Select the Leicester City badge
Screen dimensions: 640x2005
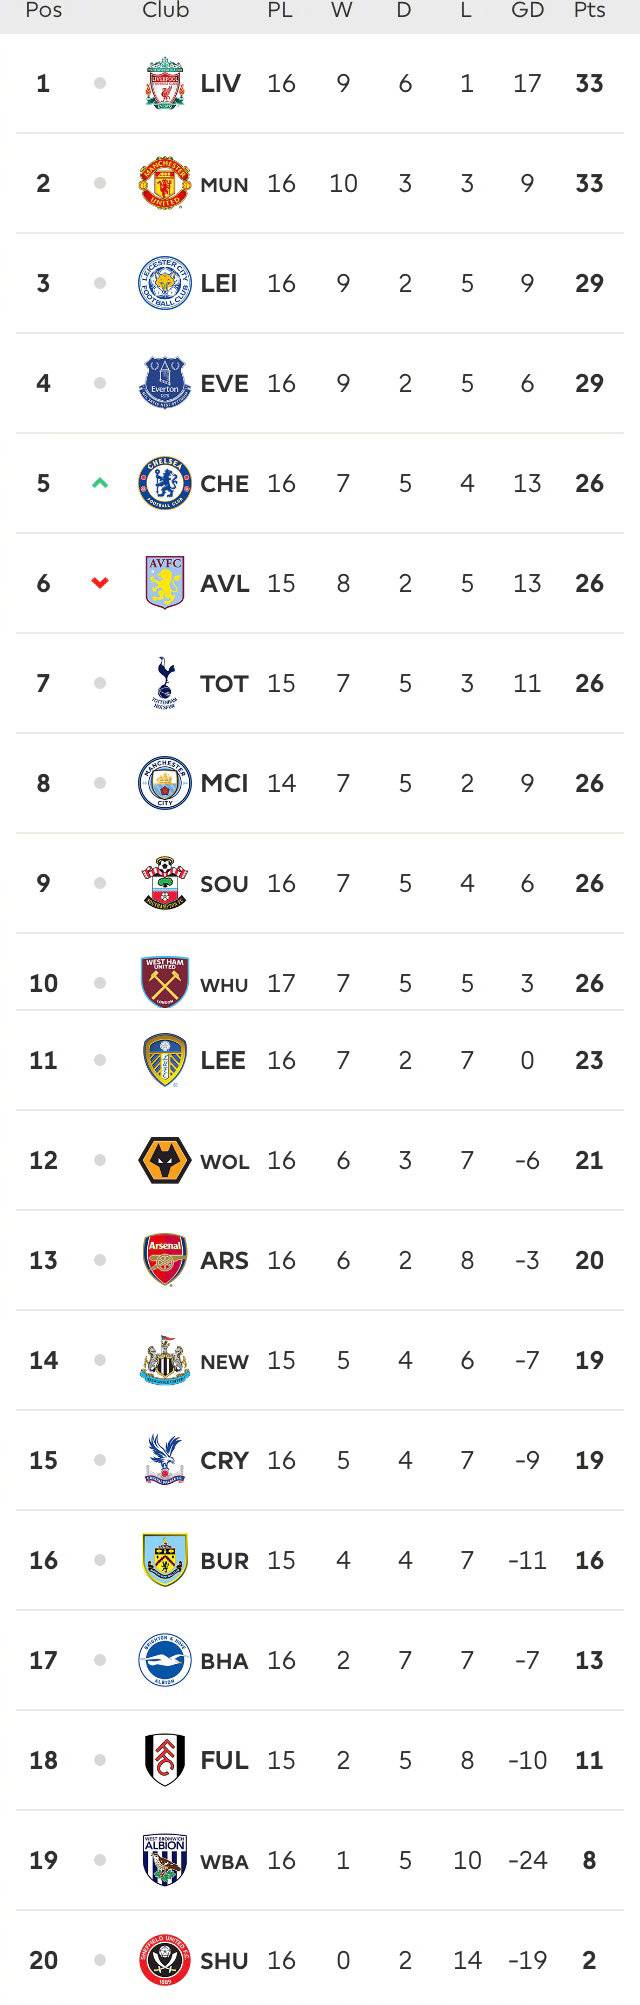point(164,283)
